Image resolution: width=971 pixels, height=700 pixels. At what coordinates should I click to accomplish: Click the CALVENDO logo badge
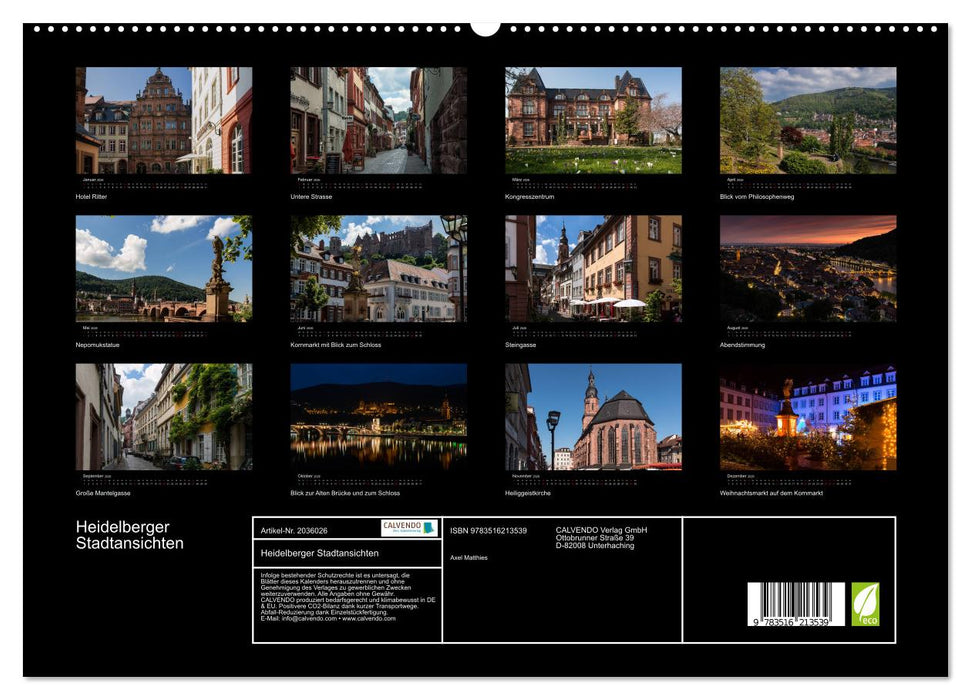coord(408,528)
